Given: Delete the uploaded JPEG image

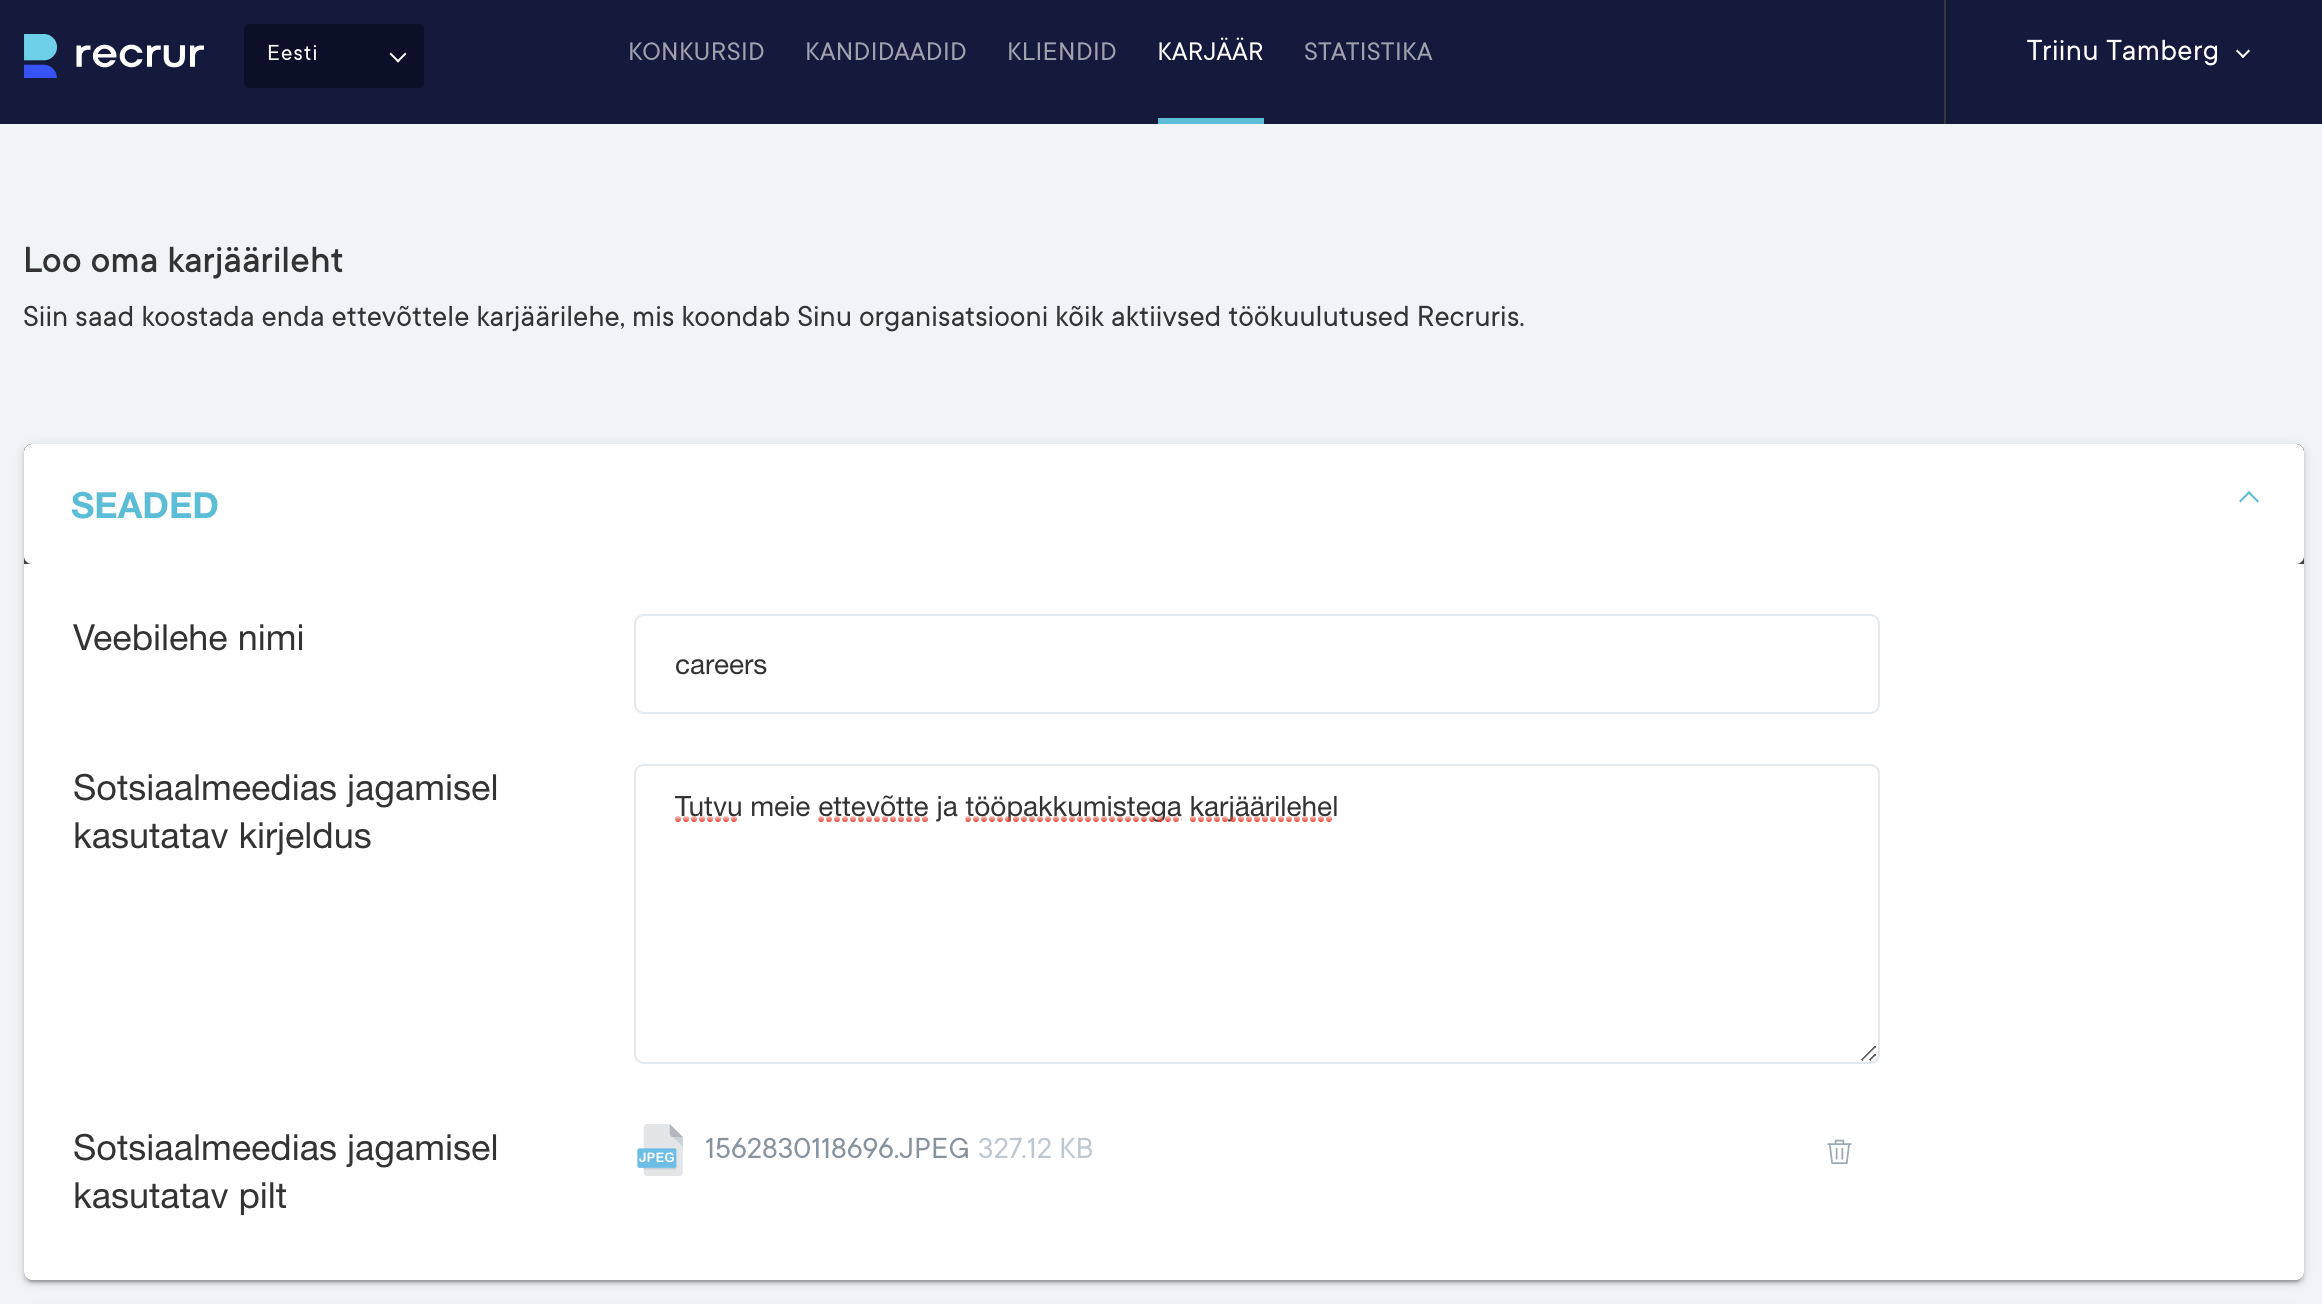Looking at the screenshot, I should coord(1838,1151).
